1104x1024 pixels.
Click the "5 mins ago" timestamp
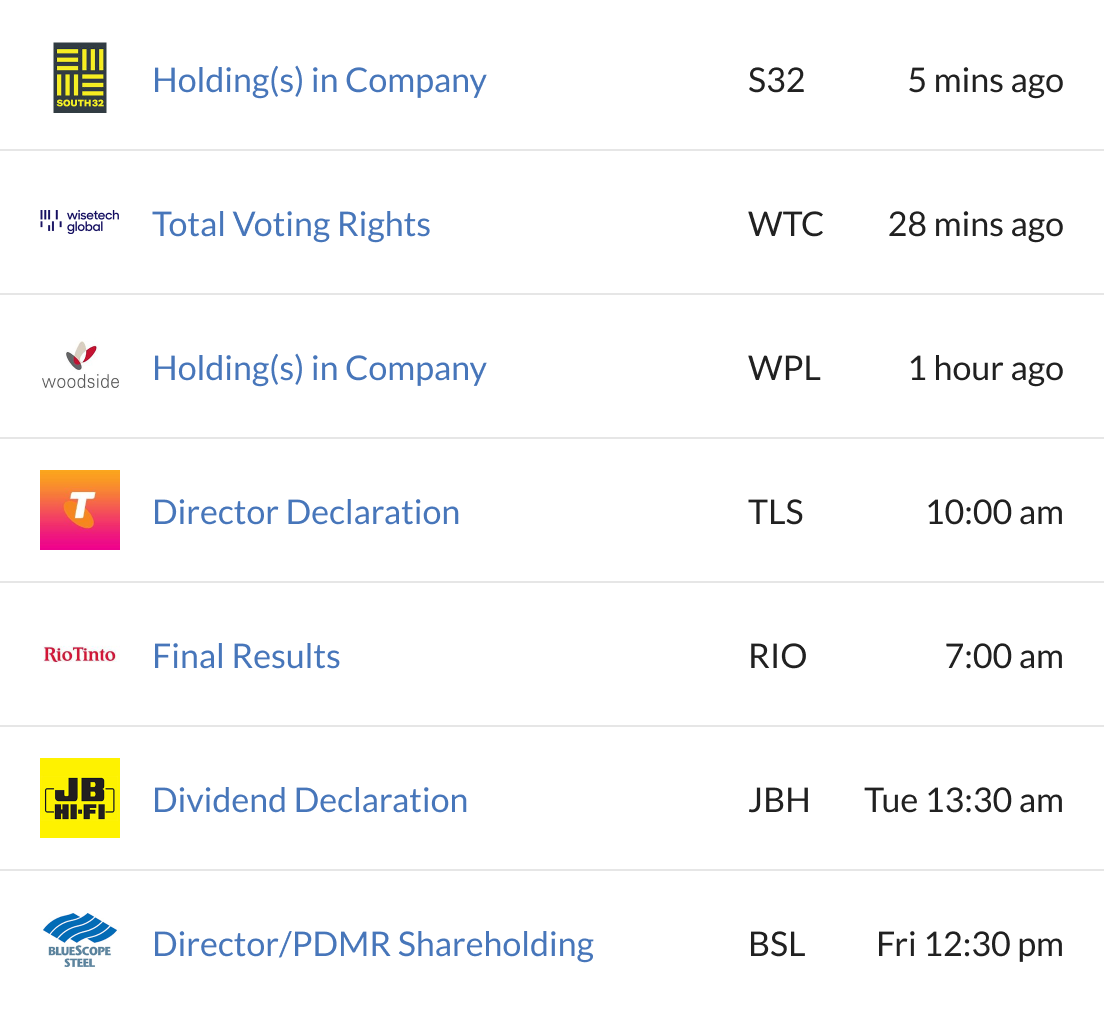pos(985,80)
